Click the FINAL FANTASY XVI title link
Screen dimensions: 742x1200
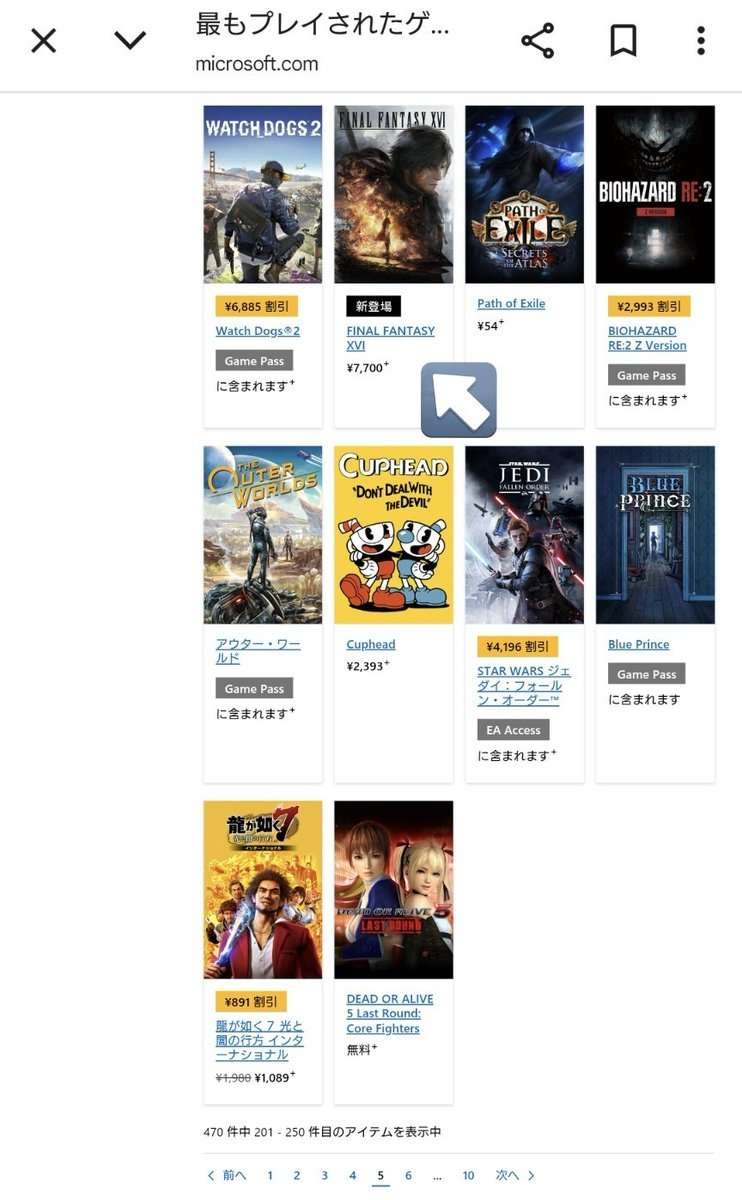pos(391,338)
